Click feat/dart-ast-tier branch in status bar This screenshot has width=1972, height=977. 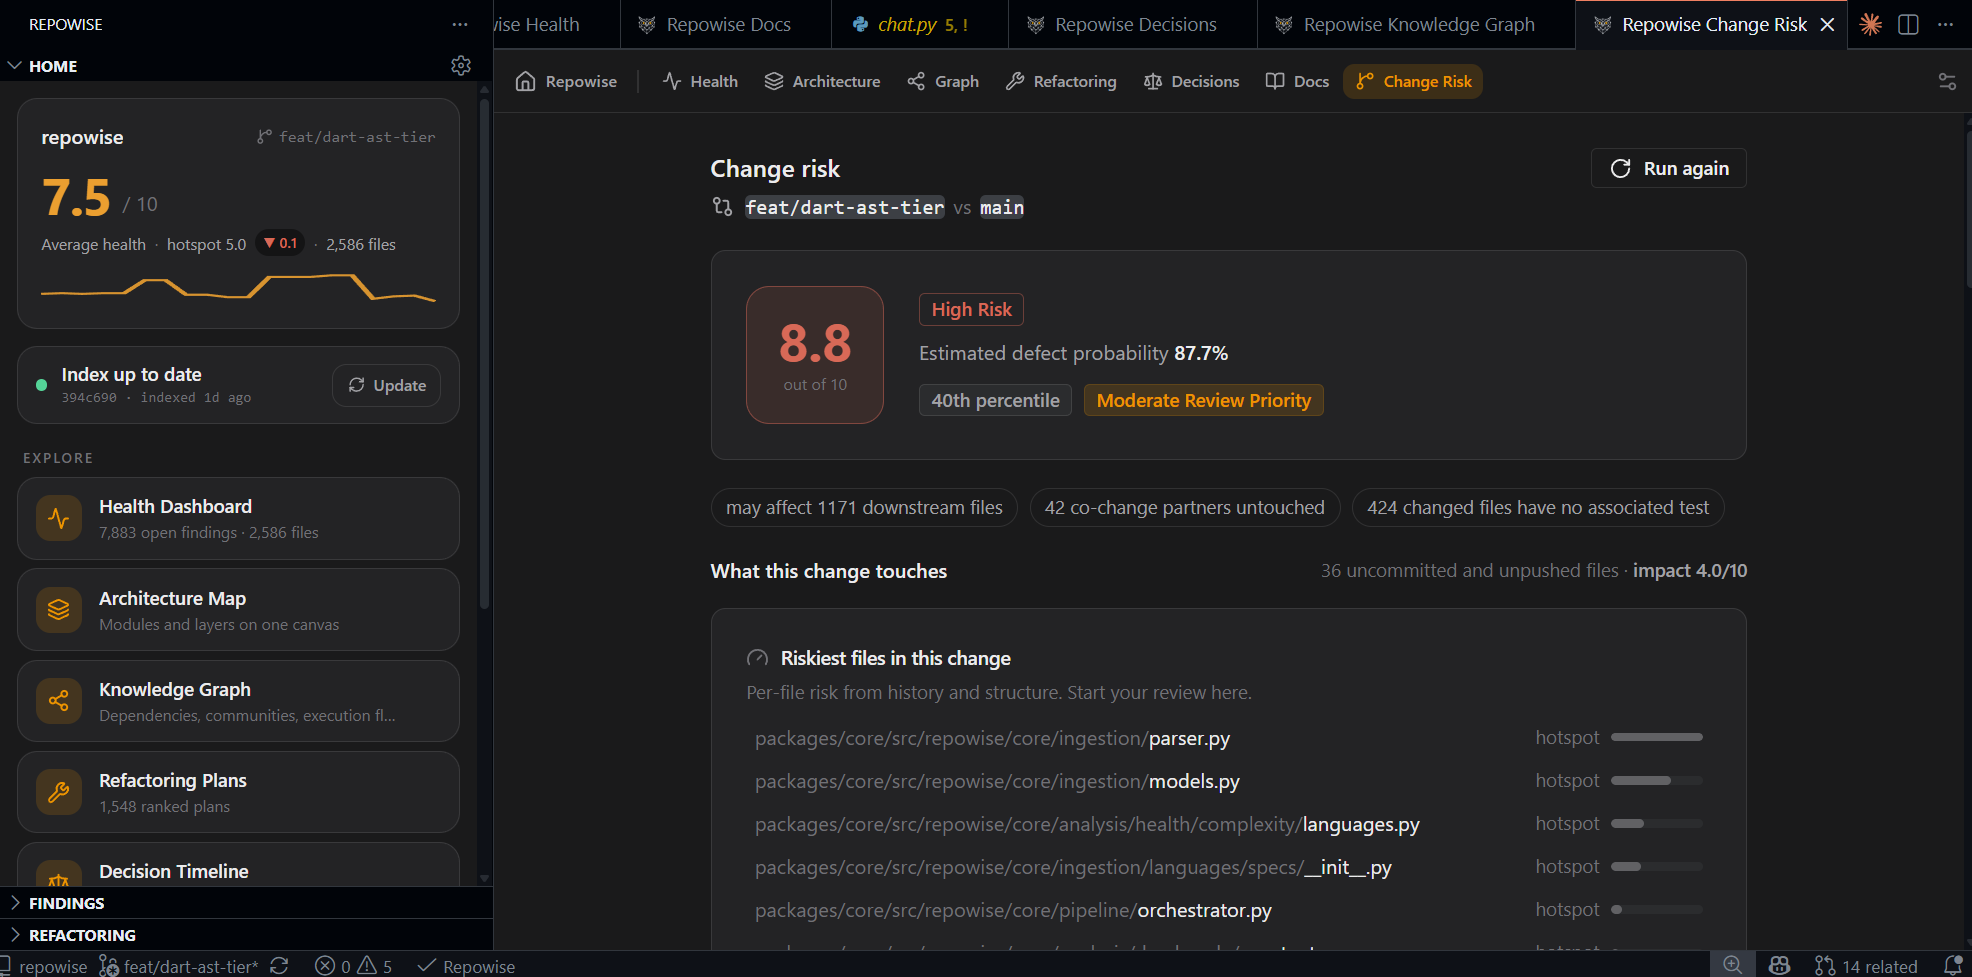(180, 966)
